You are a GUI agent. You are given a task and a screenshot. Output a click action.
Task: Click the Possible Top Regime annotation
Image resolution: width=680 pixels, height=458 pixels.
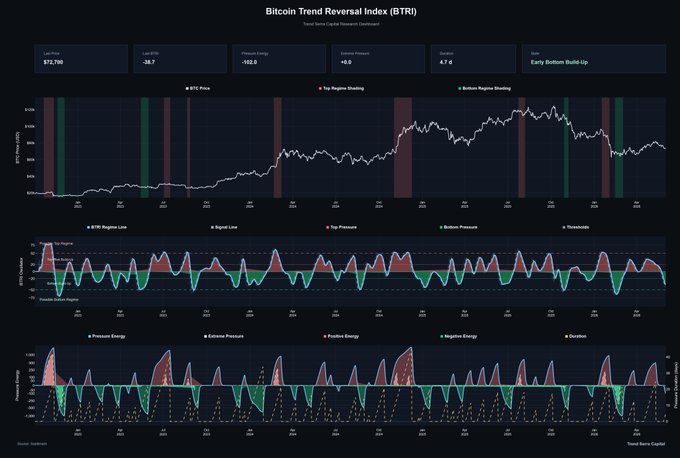click(56, 244)
